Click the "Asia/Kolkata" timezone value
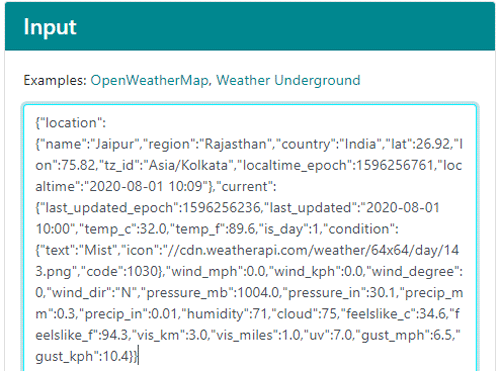Screen dimensions: 500x371 pyautogui.click(x=188, y=165)
